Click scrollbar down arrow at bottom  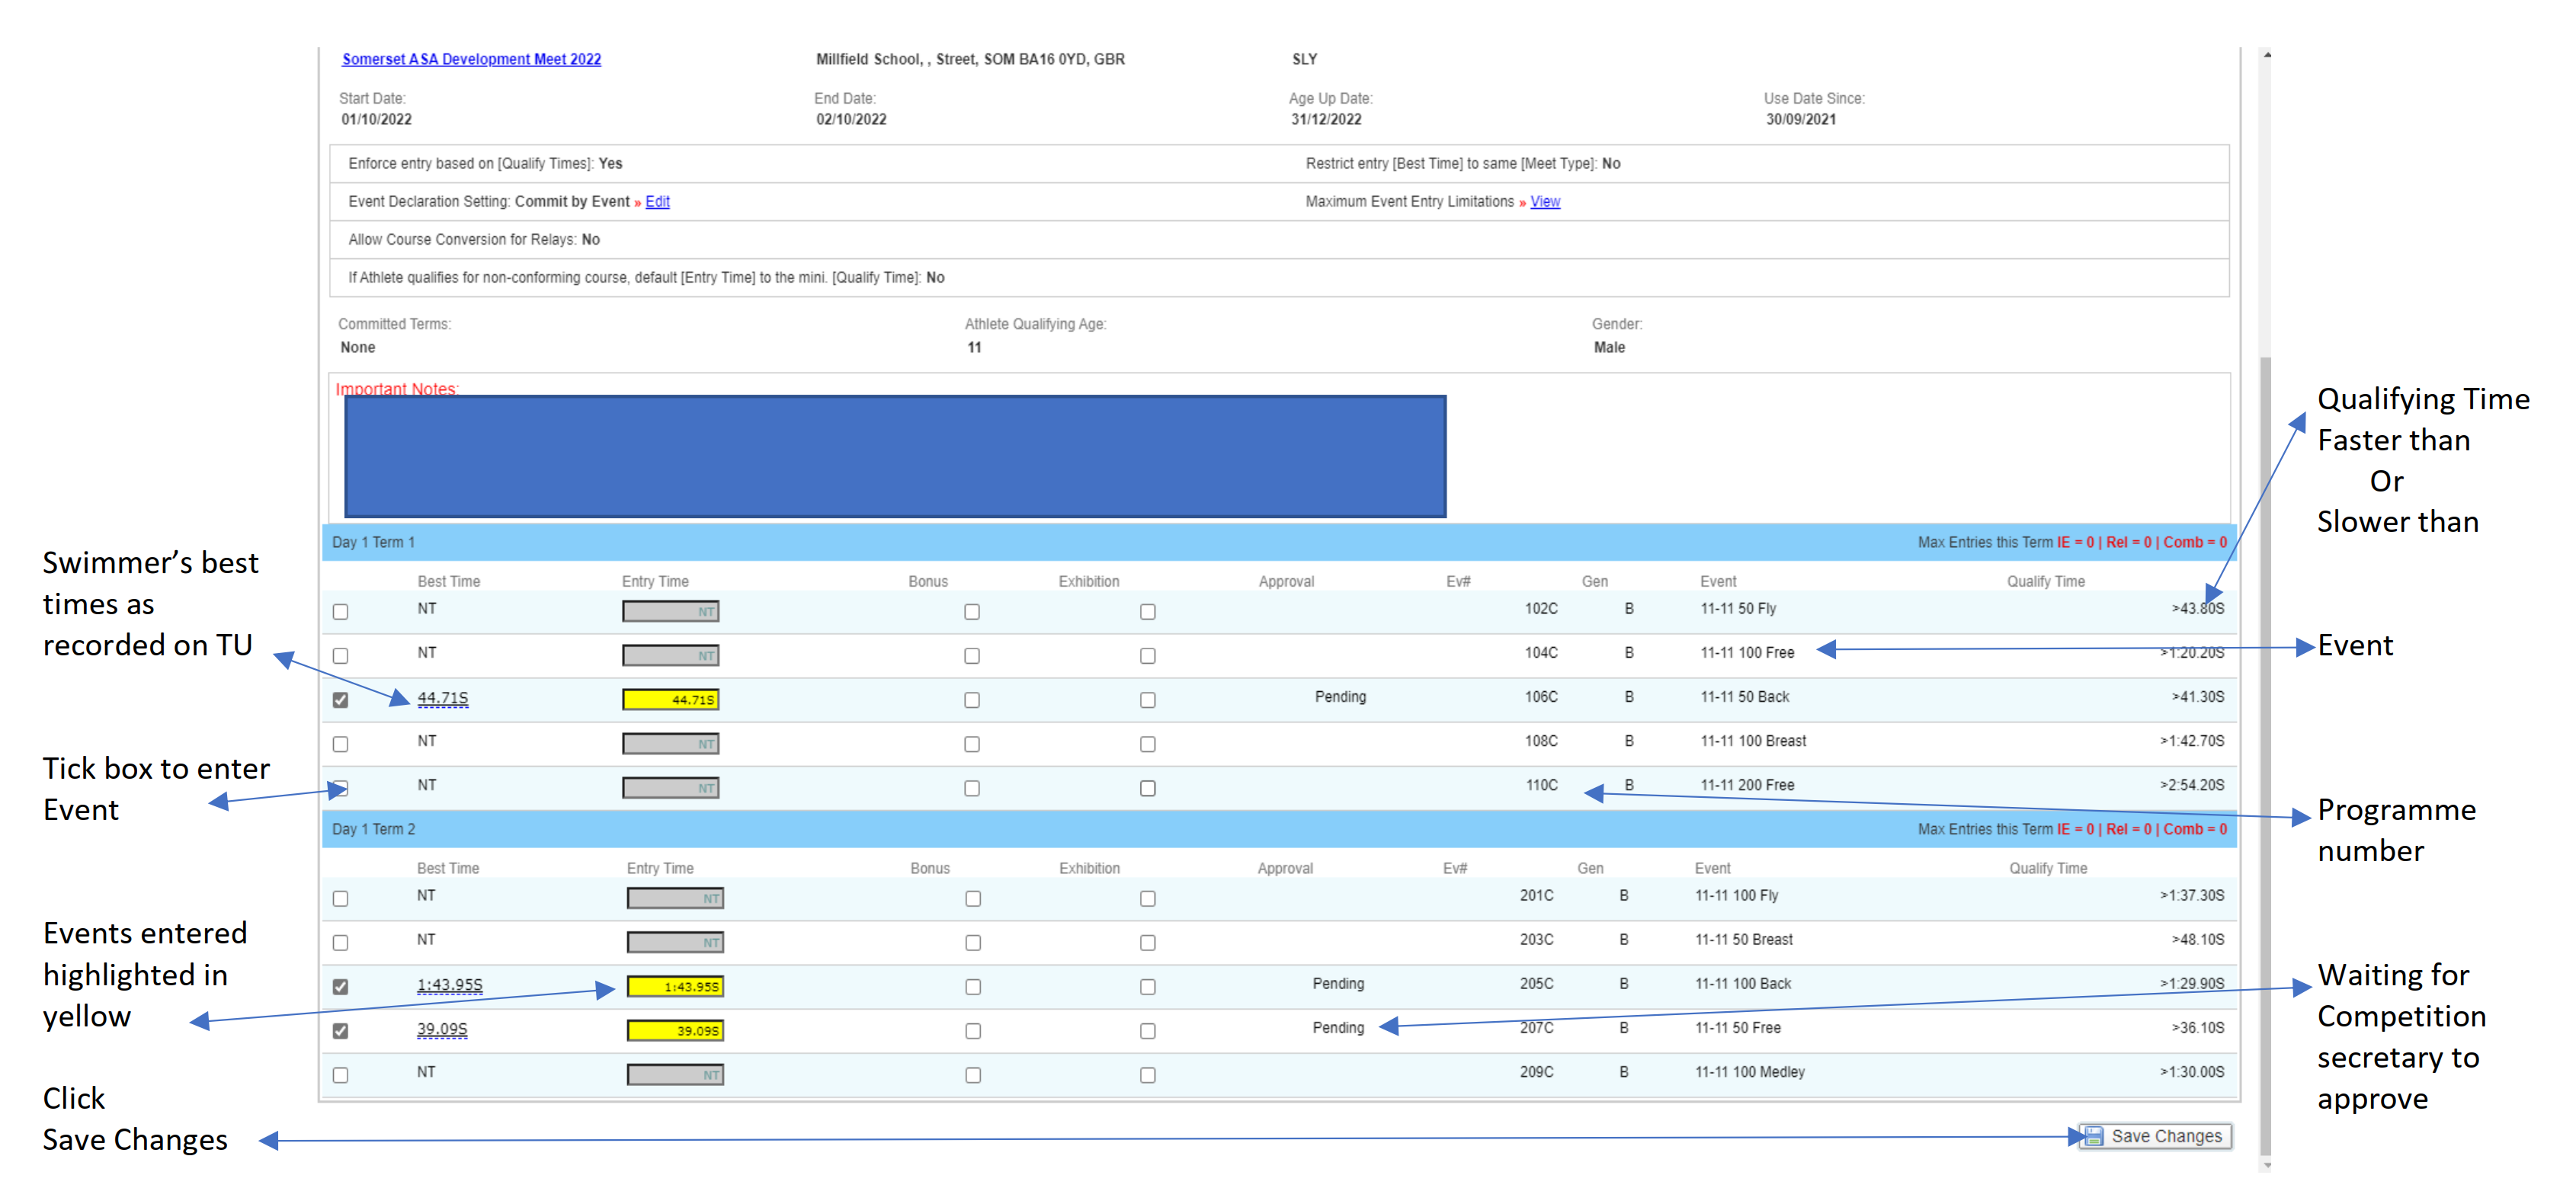[x=2267, y=1165]
